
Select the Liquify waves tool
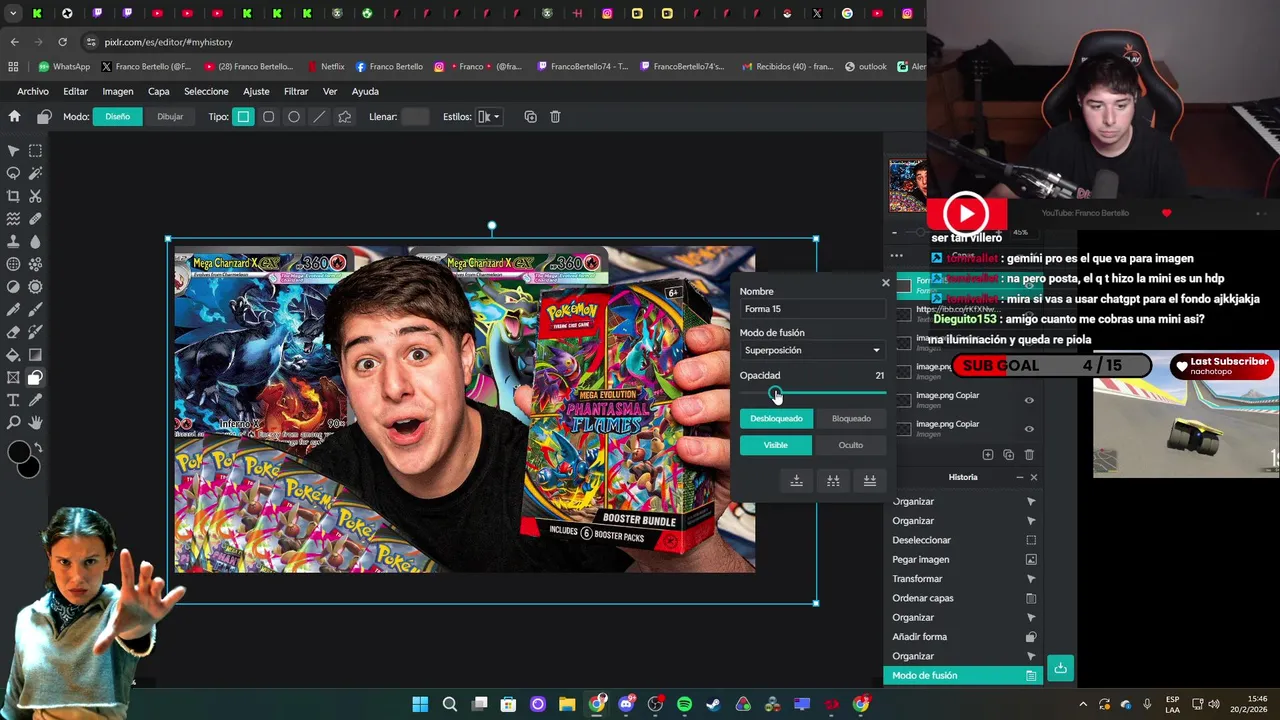[13, 218]
